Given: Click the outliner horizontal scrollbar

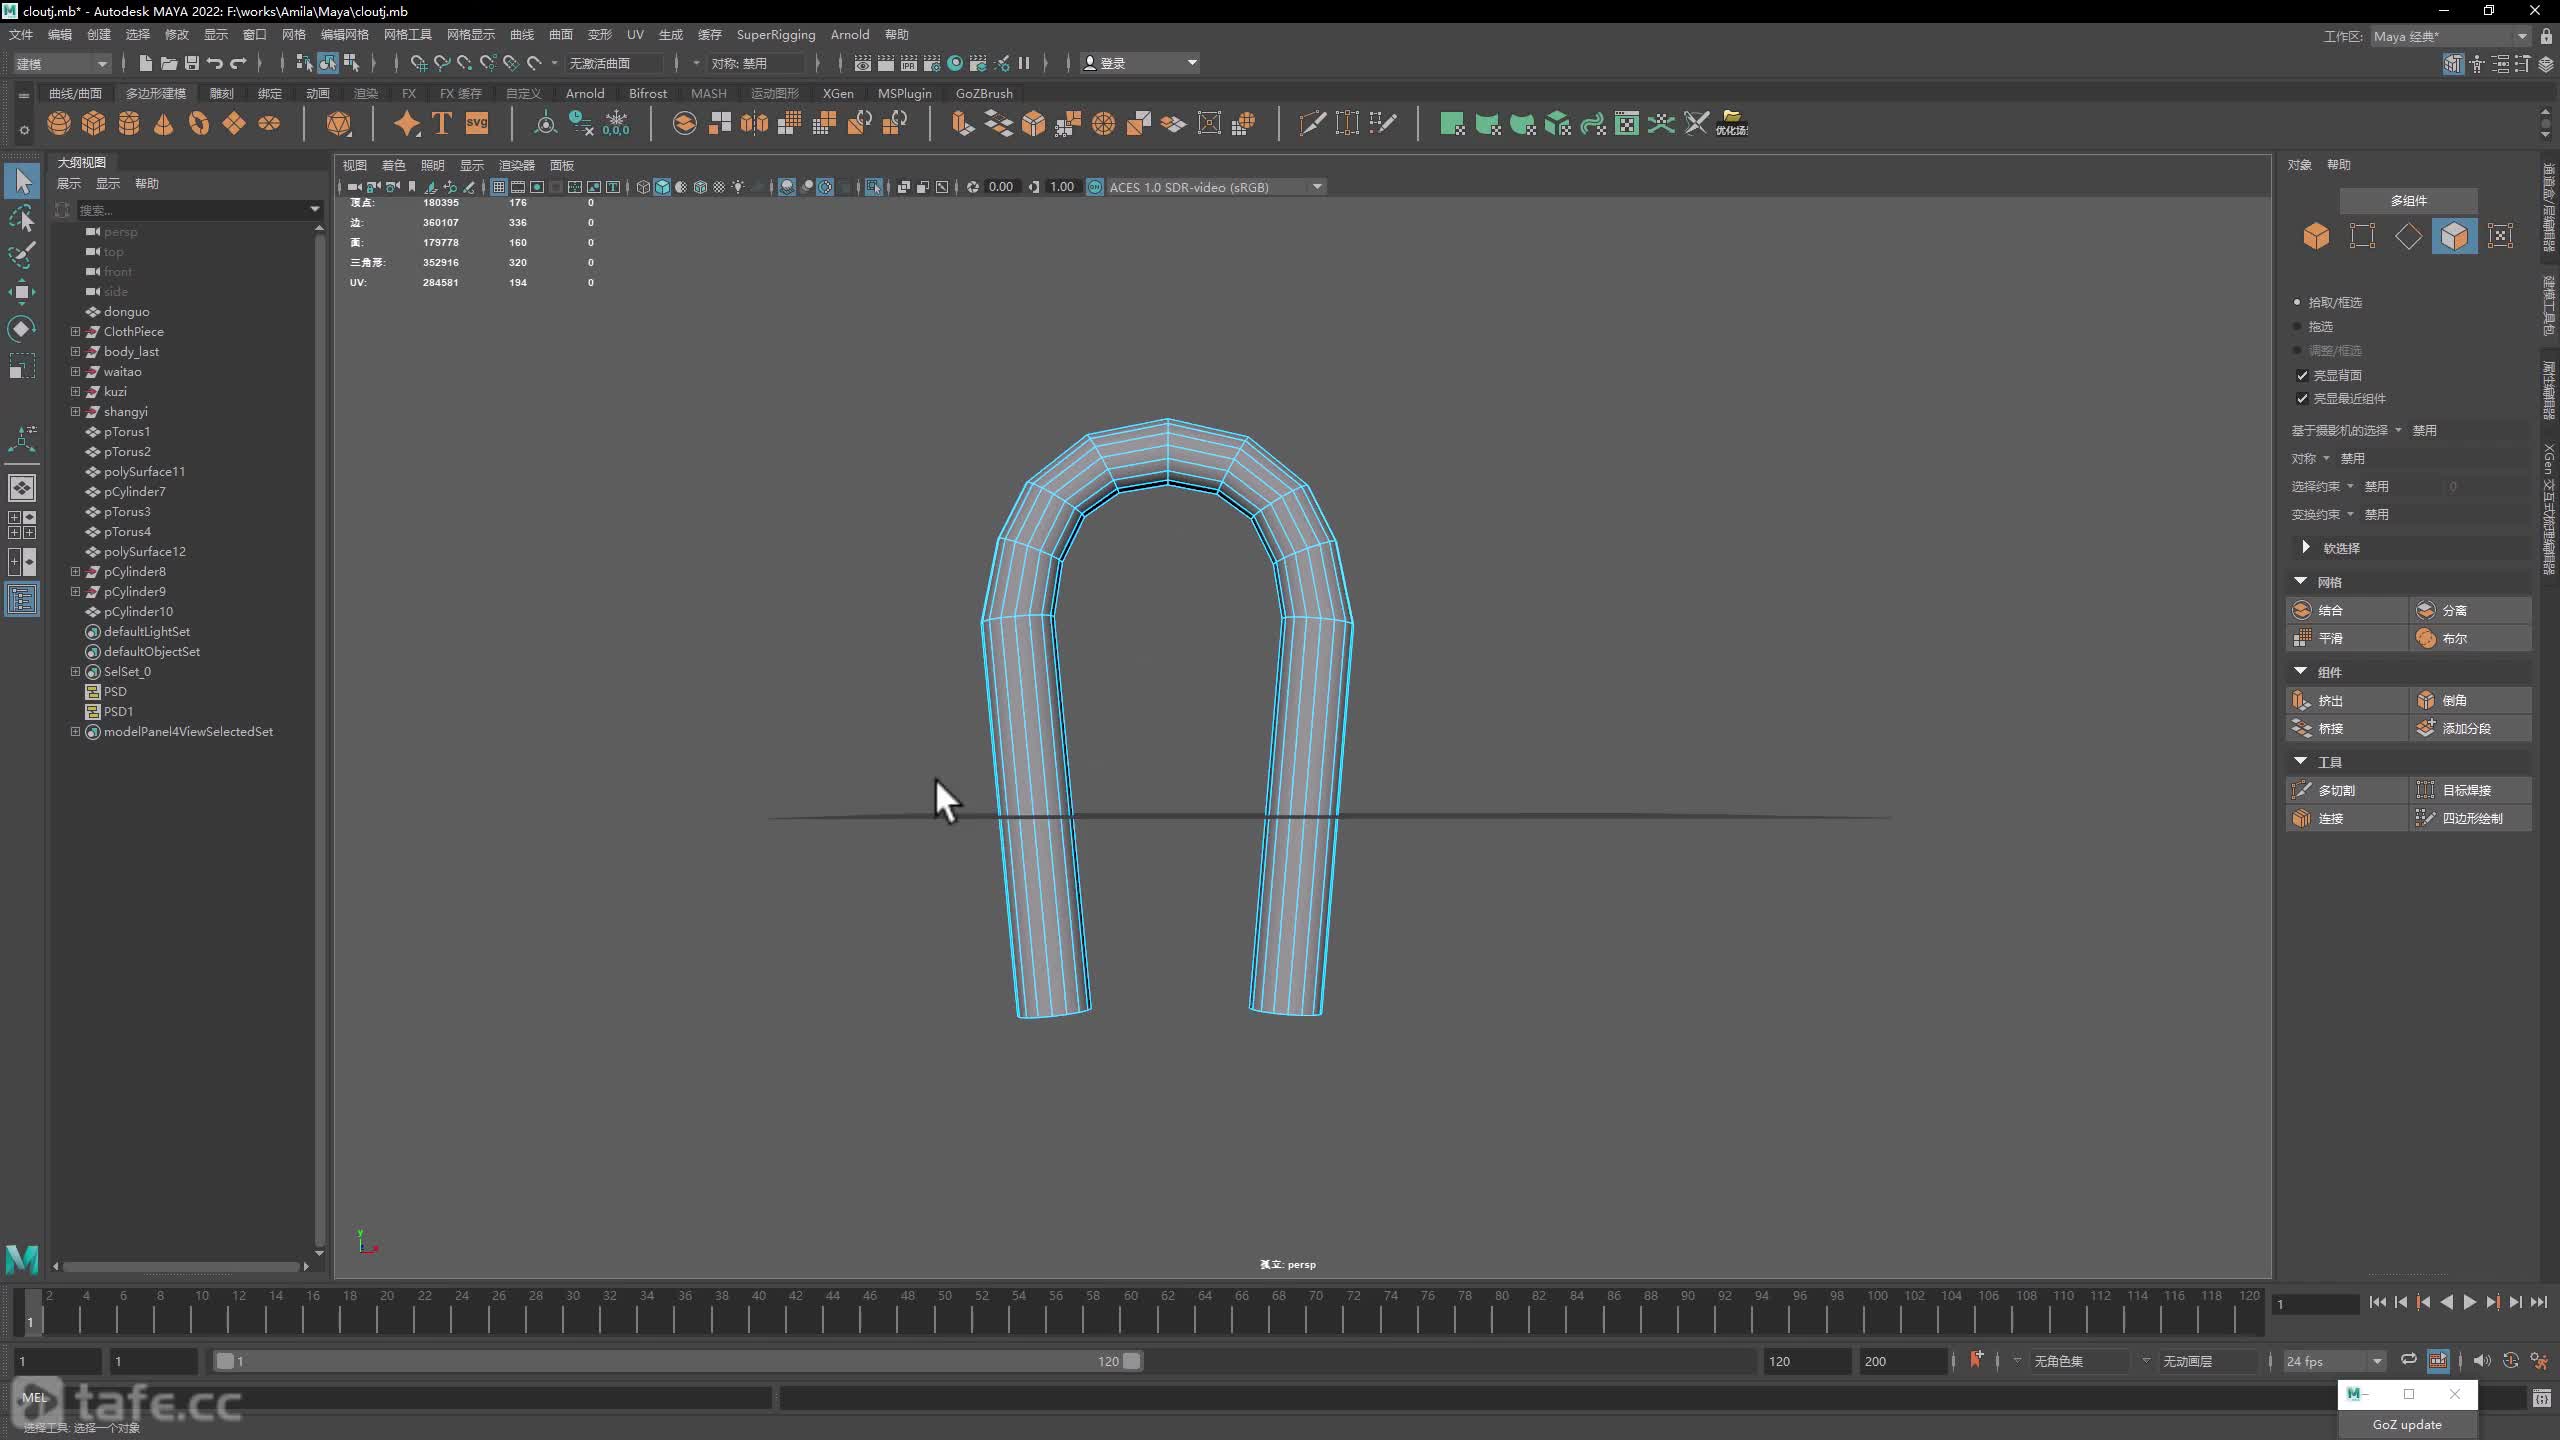Looking at the screenshot, I should pyautogui.click(x=180, y=1266).
